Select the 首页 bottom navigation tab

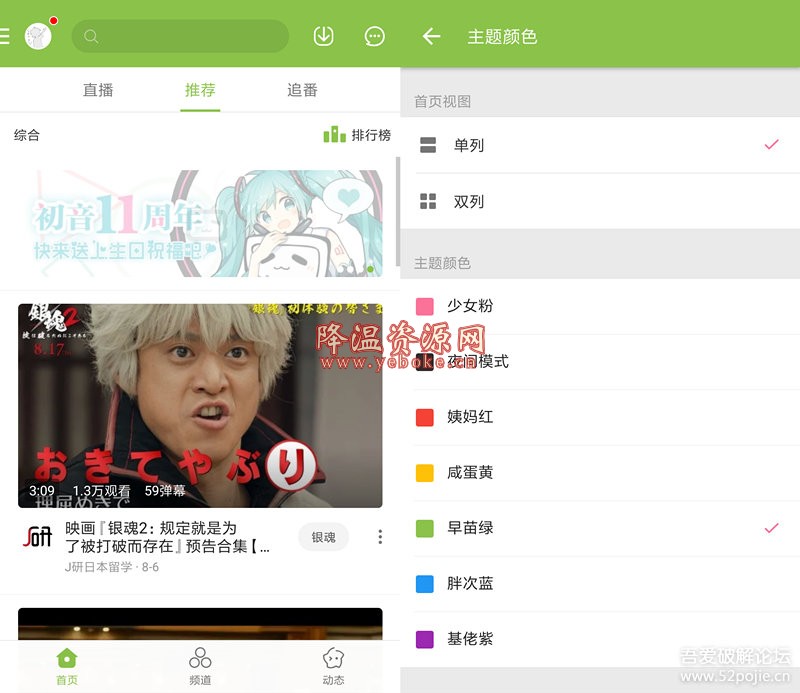tap(67, 666)
